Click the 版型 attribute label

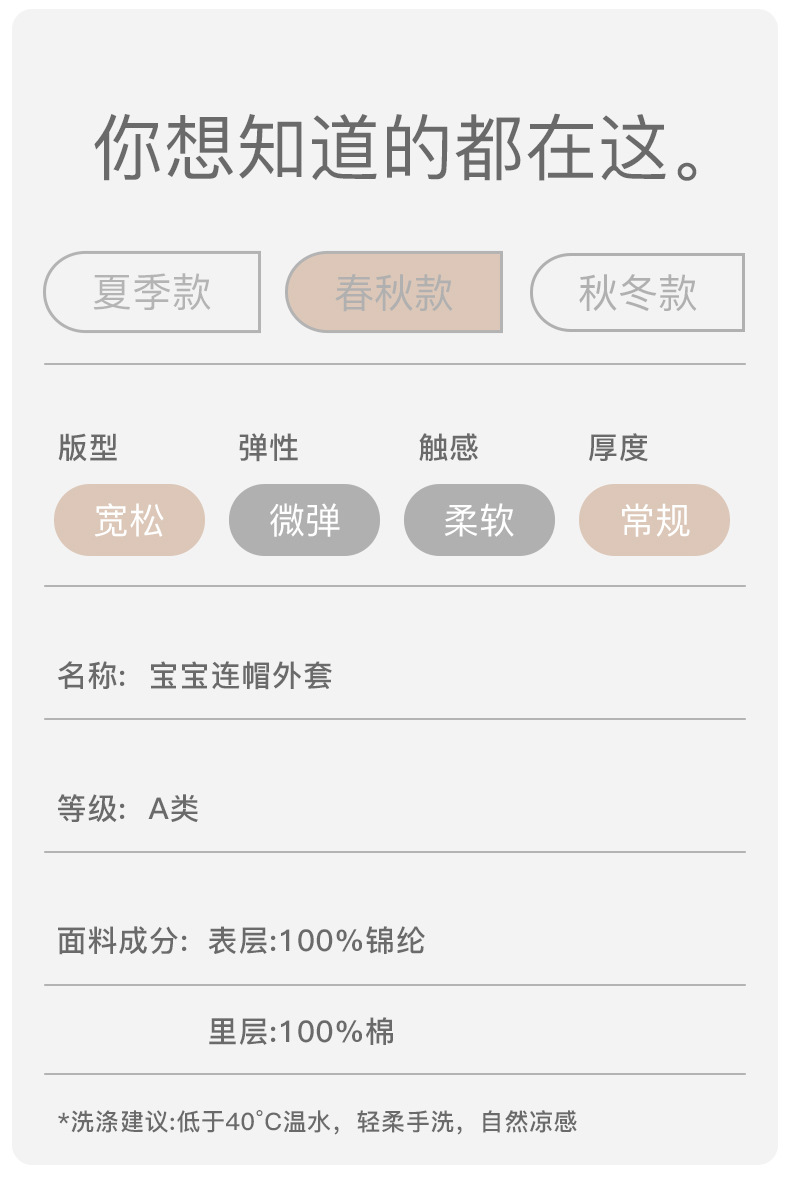tap(88, 448)
